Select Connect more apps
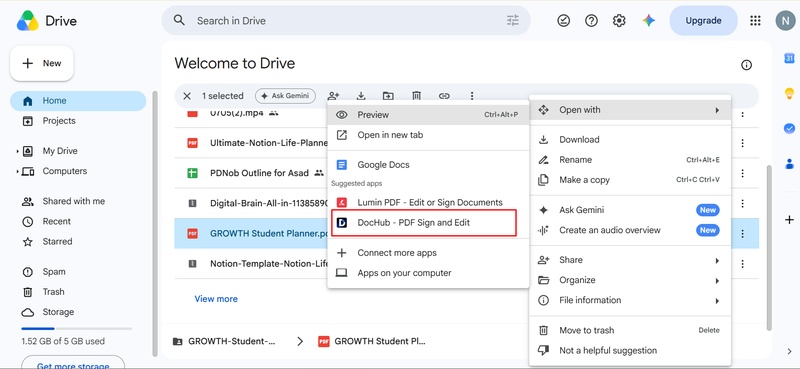 pos(428,253)
